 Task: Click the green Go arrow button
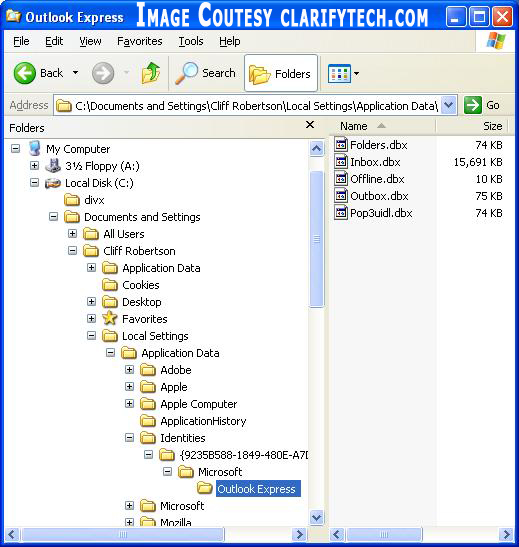(x=473, y=105)
